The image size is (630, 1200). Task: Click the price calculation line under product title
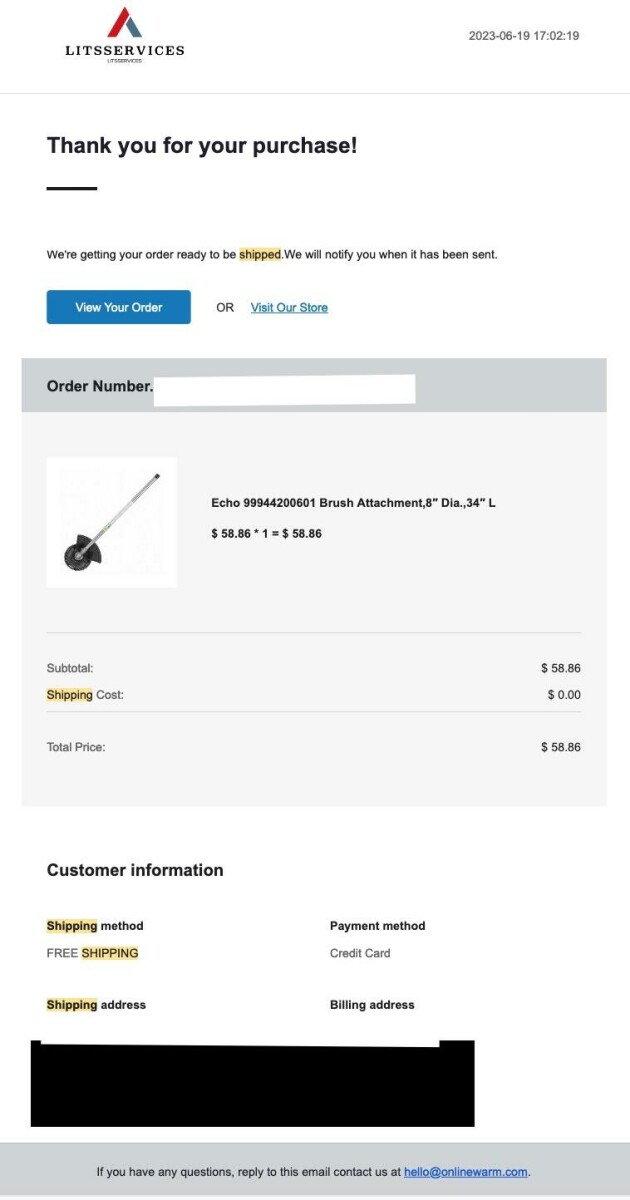[x=266, y=534]
